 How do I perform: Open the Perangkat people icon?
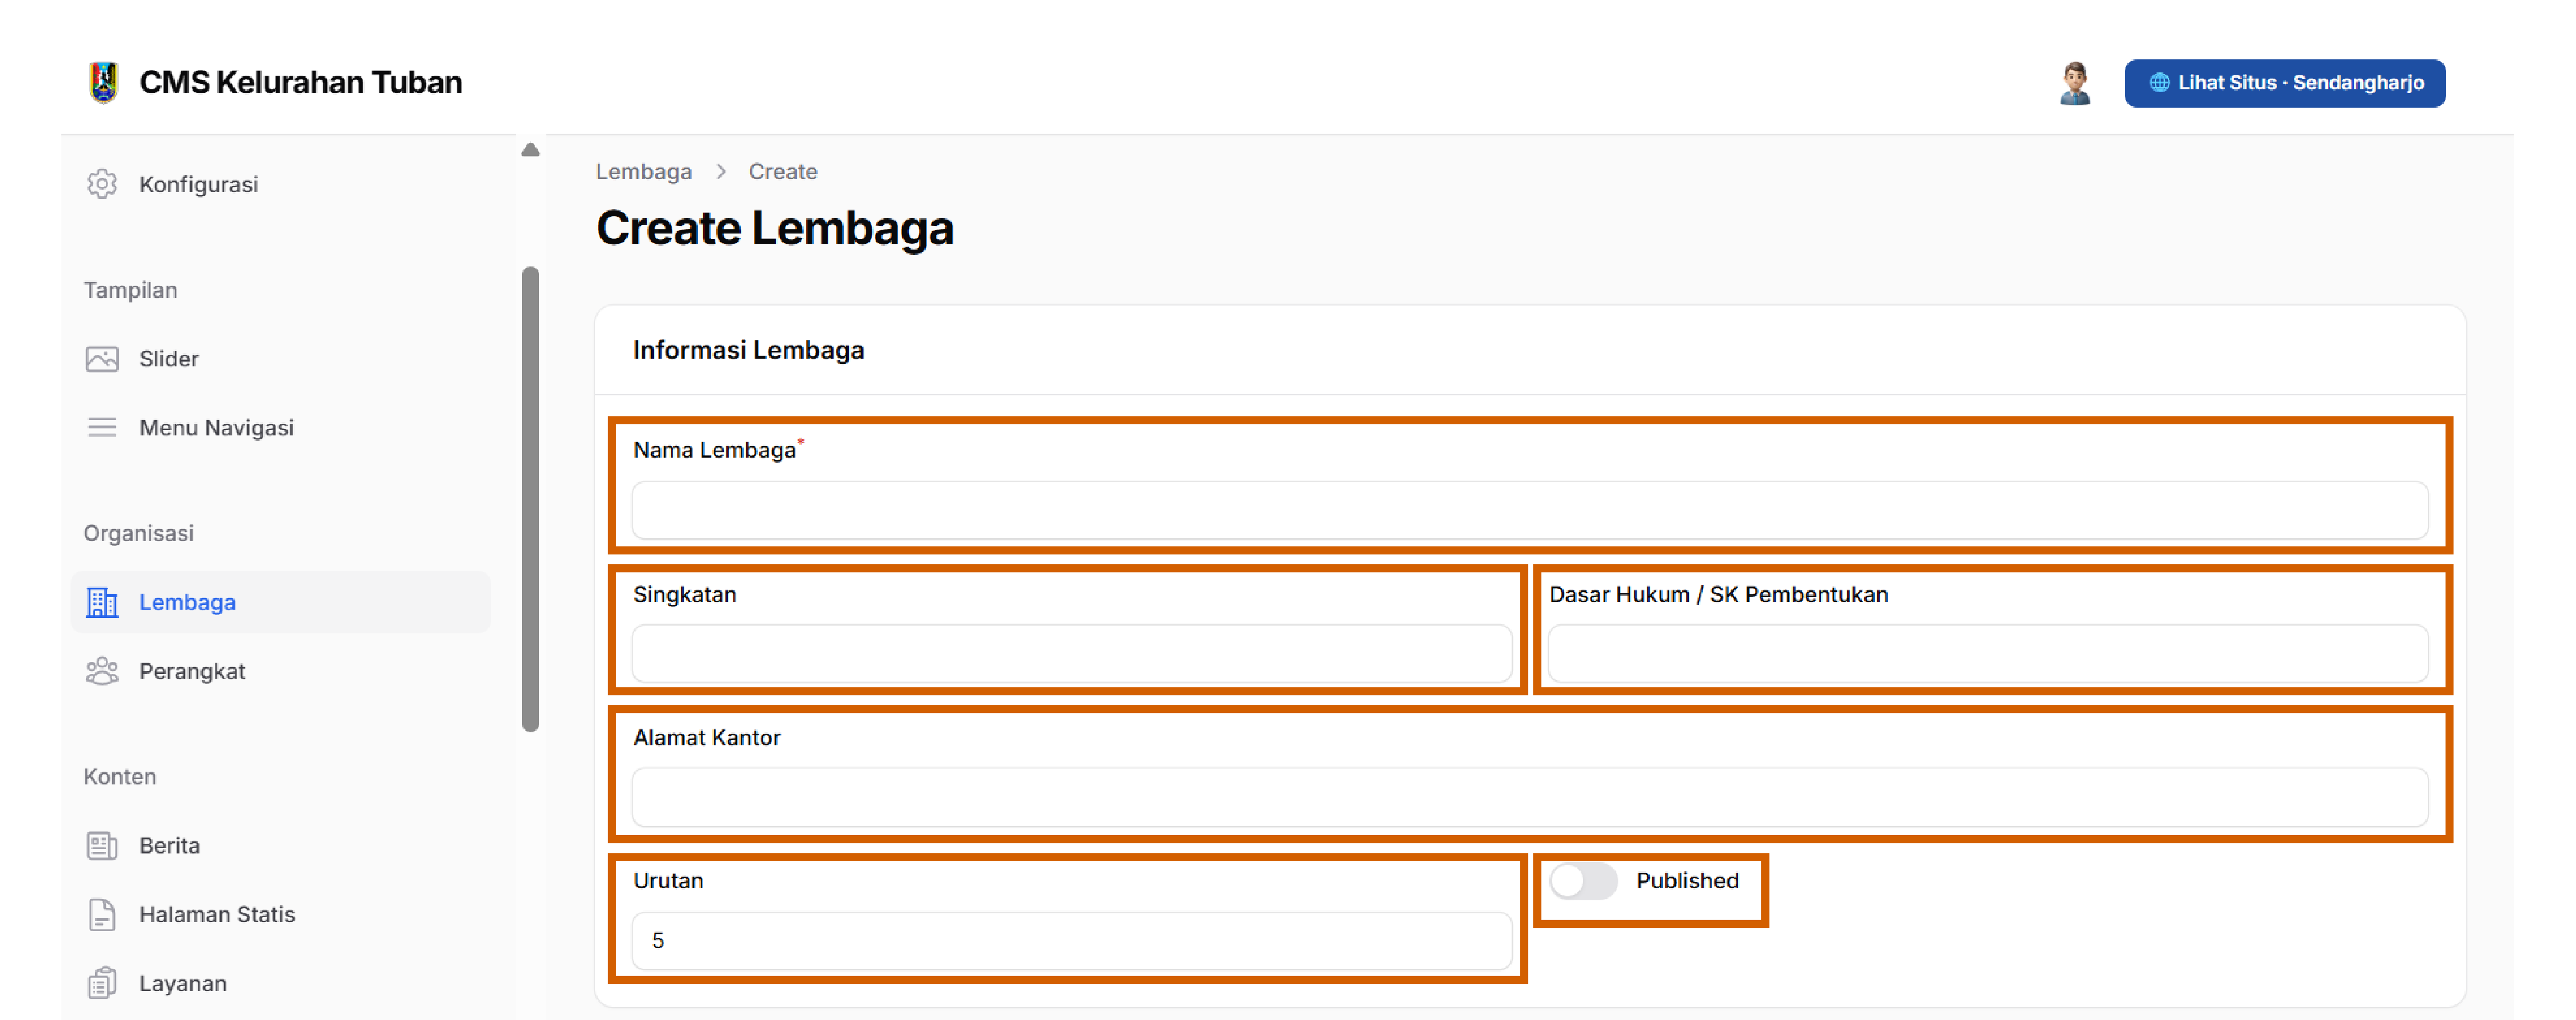(102, 671)
